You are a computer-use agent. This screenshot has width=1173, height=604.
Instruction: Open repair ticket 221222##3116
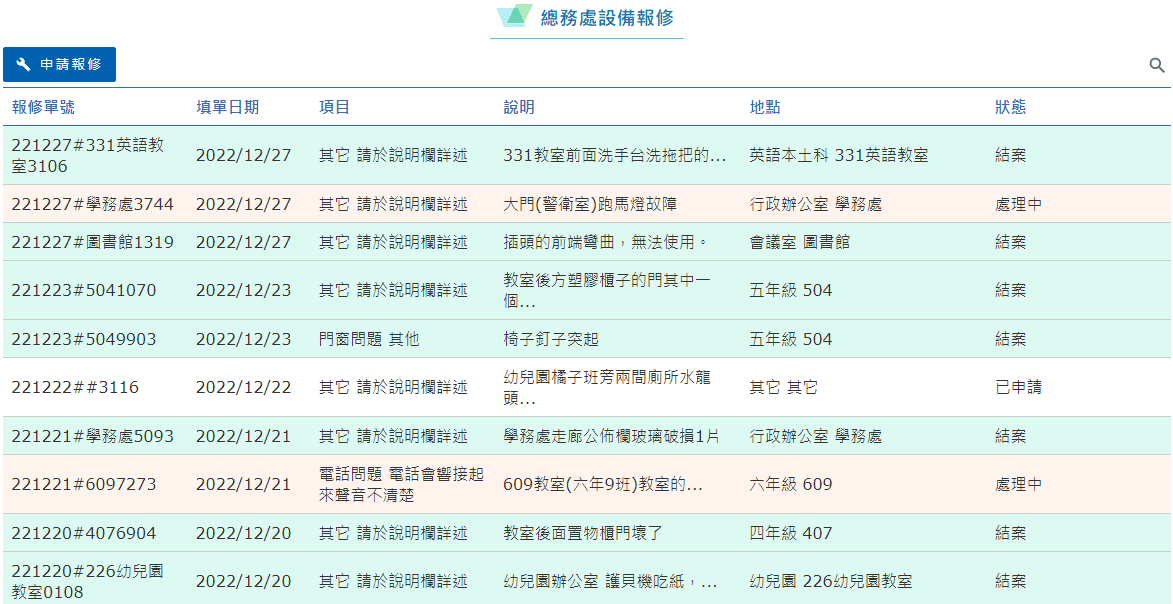point(75,387)
